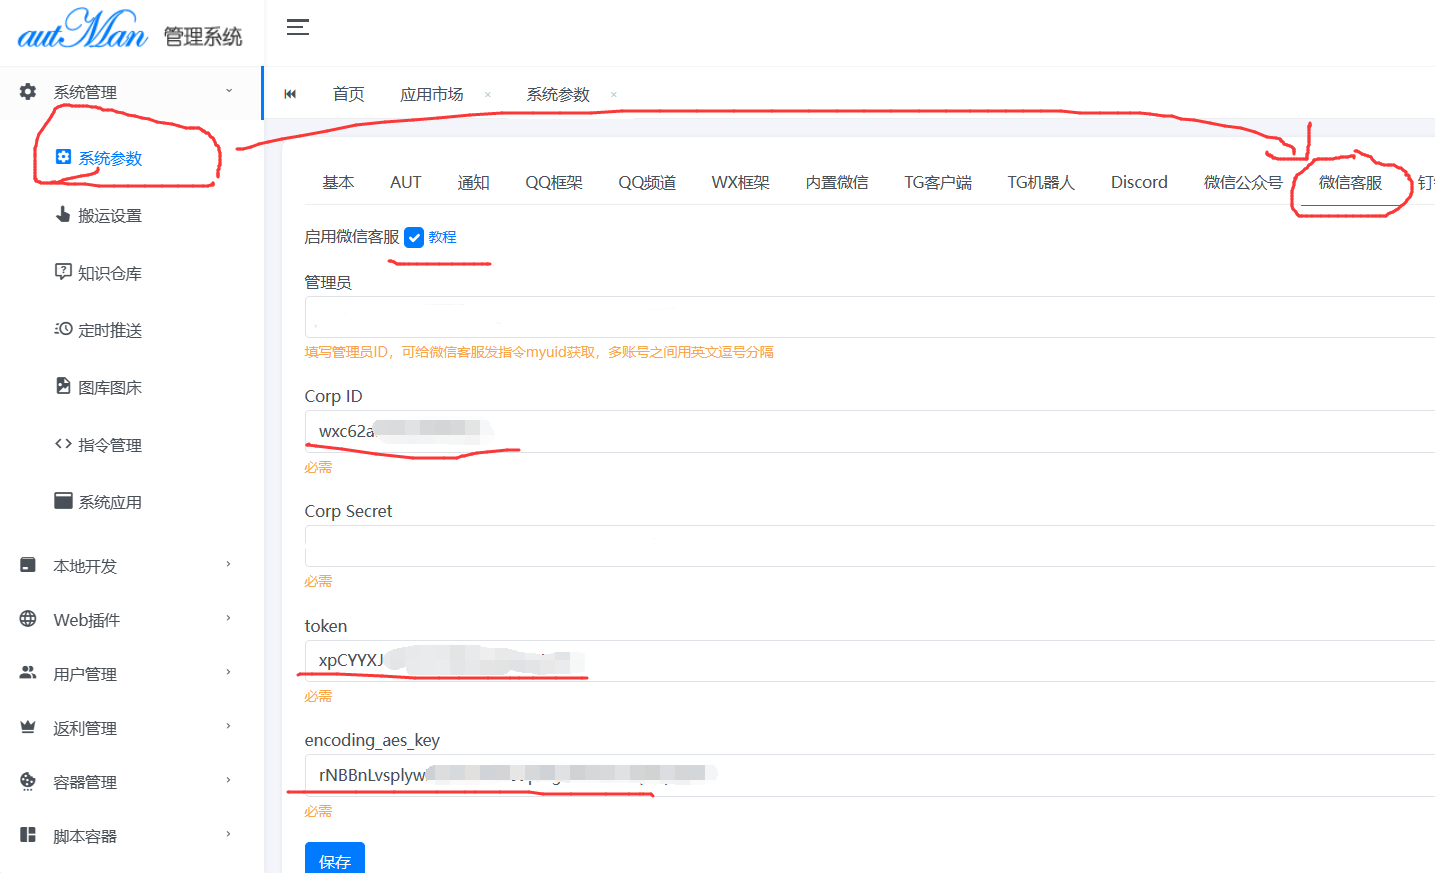Open 知识仓库 from the sidebar
Image resolution: width=1435 pixels, height=873 pixels.
[x=109, y=273]
